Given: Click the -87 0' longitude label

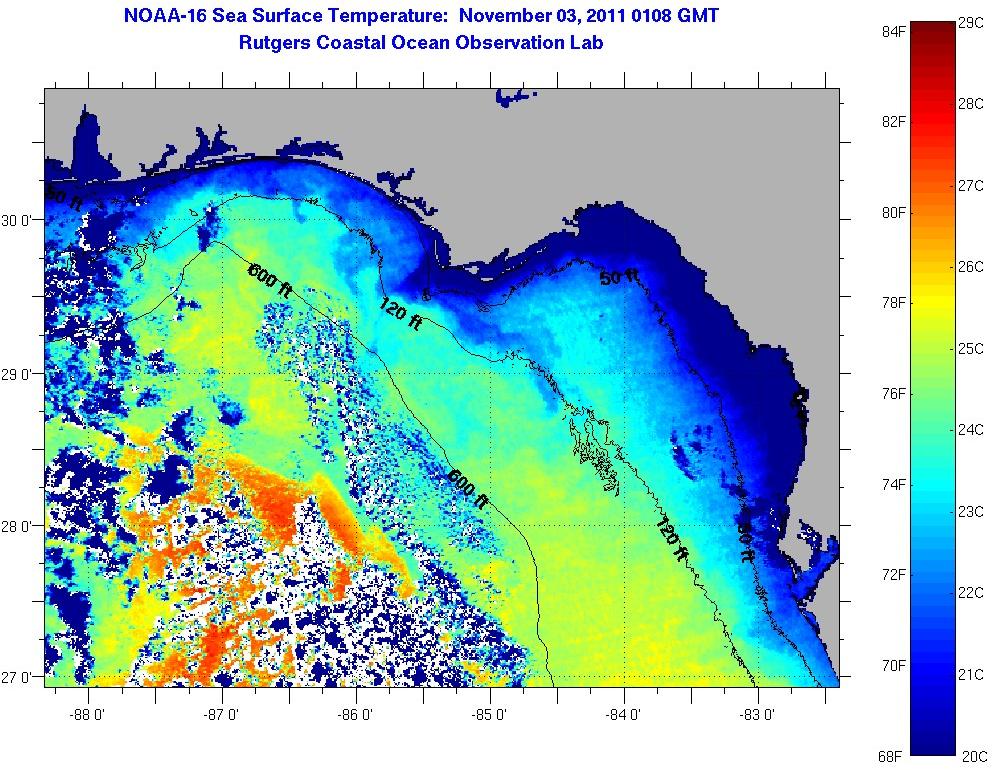Looking at the screenshot, I should click(223, 715).
